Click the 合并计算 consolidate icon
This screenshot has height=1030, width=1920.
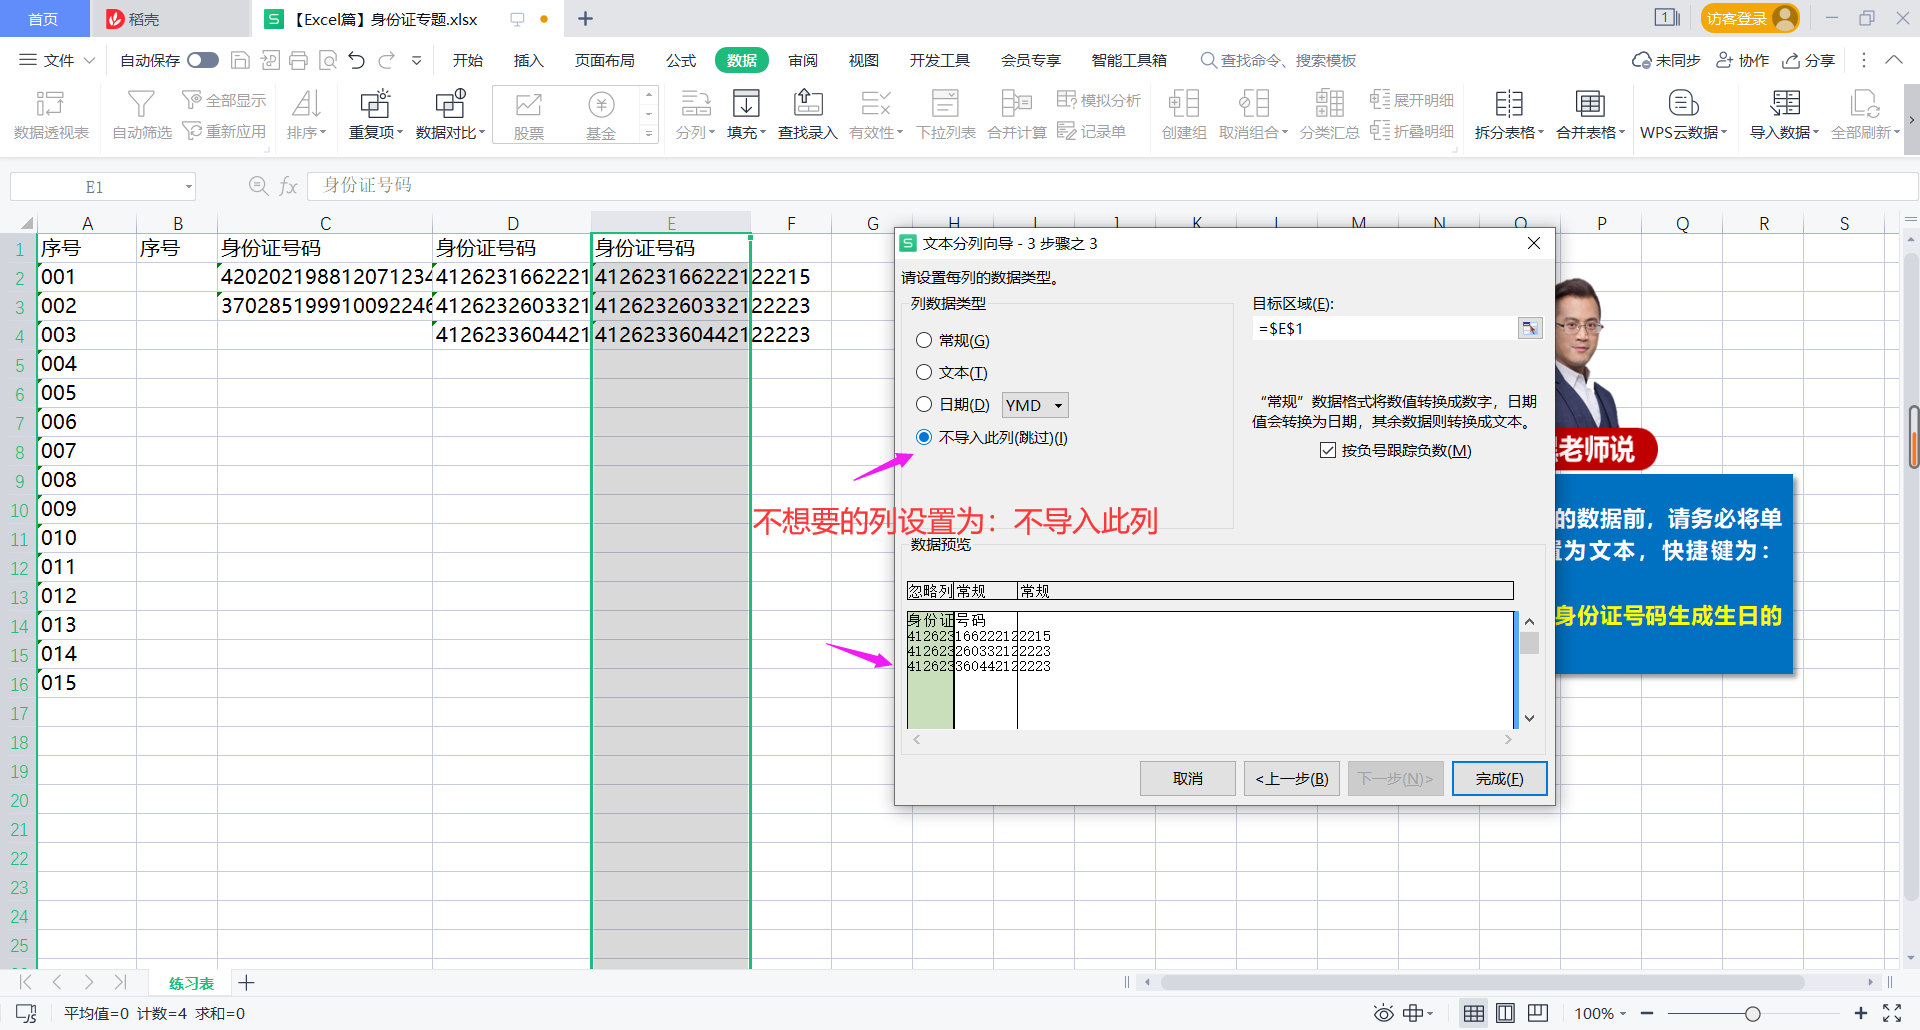point(1016,114)
